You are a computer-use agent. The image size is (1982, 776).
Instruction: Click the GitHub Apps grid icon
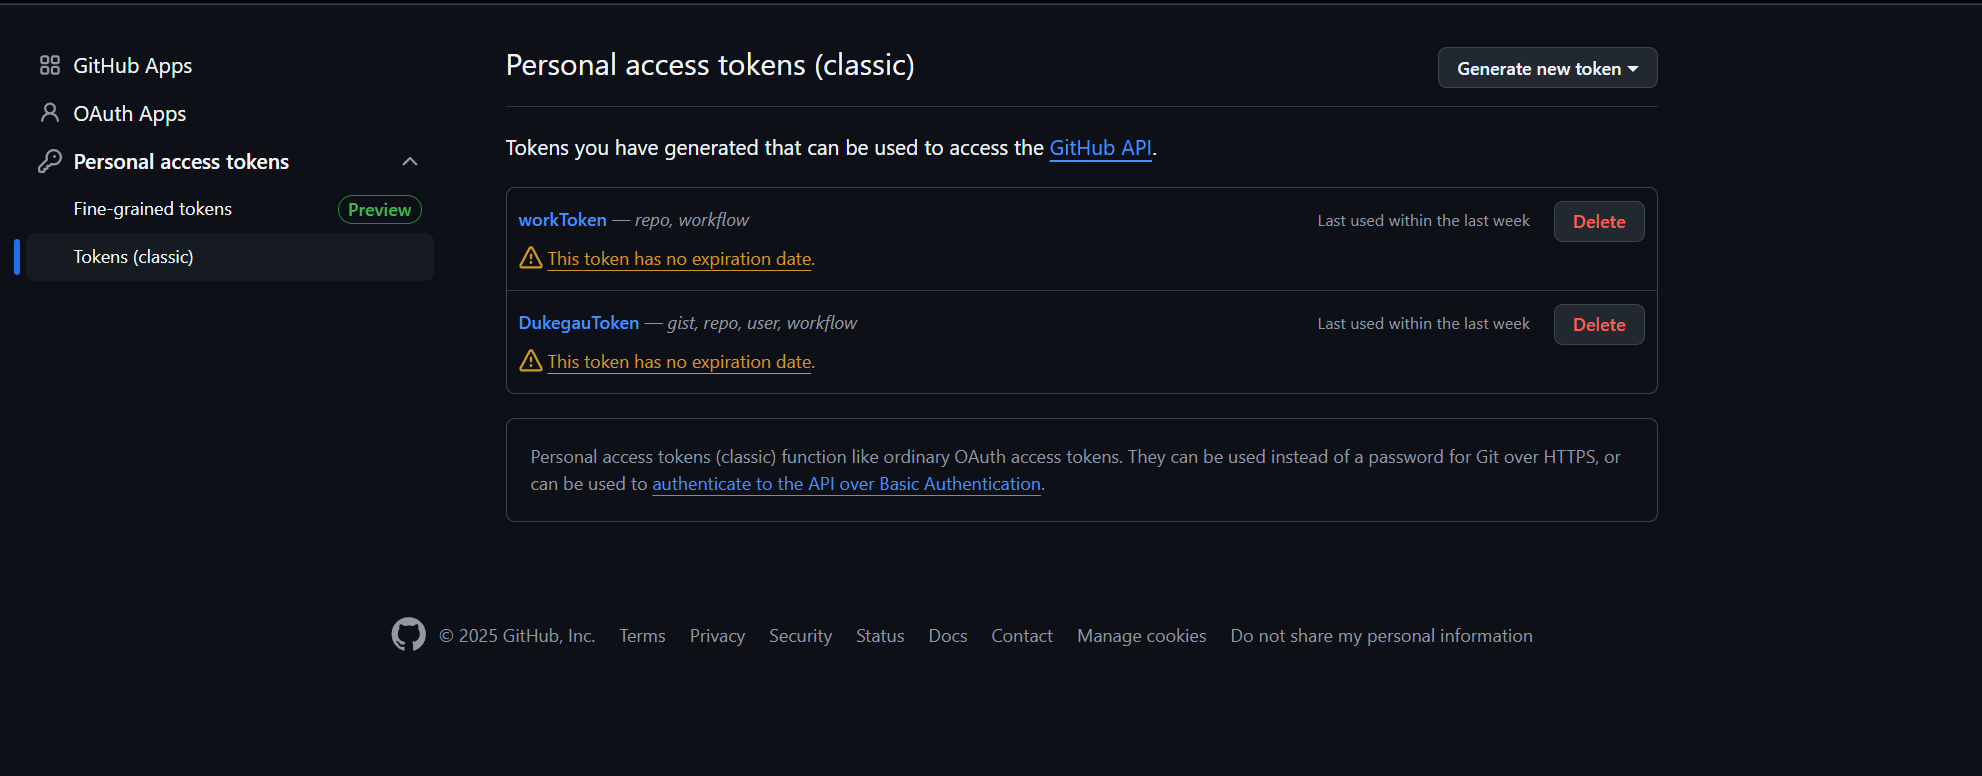click(x=49, y=66)
